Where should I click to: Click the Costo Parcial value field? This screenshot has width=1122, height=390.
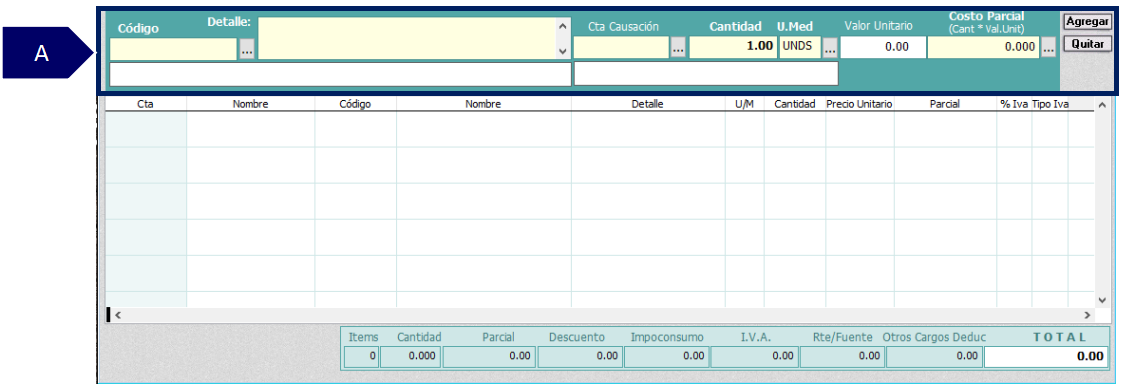983,48
